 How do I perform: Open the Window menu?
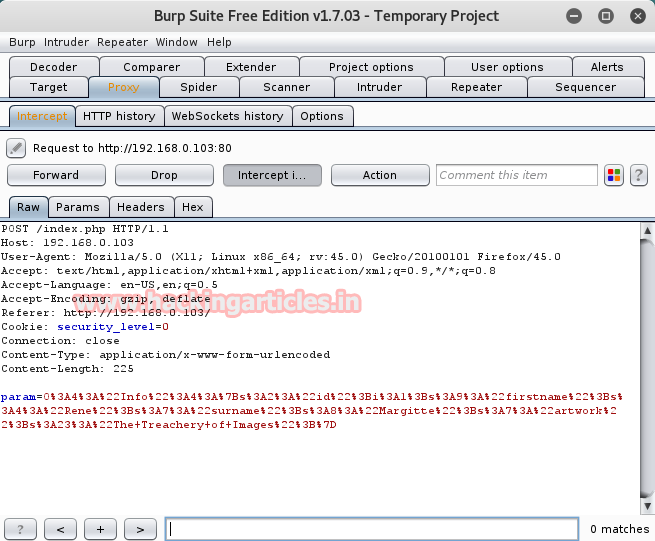coord(177,42)
